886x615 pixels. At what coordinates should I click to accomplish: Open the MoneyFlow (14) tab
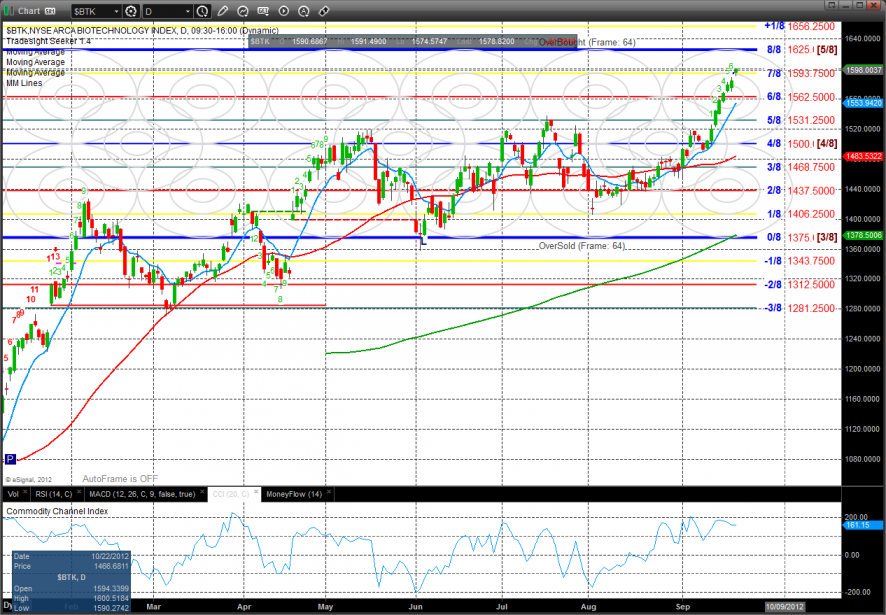pos(291,493)
